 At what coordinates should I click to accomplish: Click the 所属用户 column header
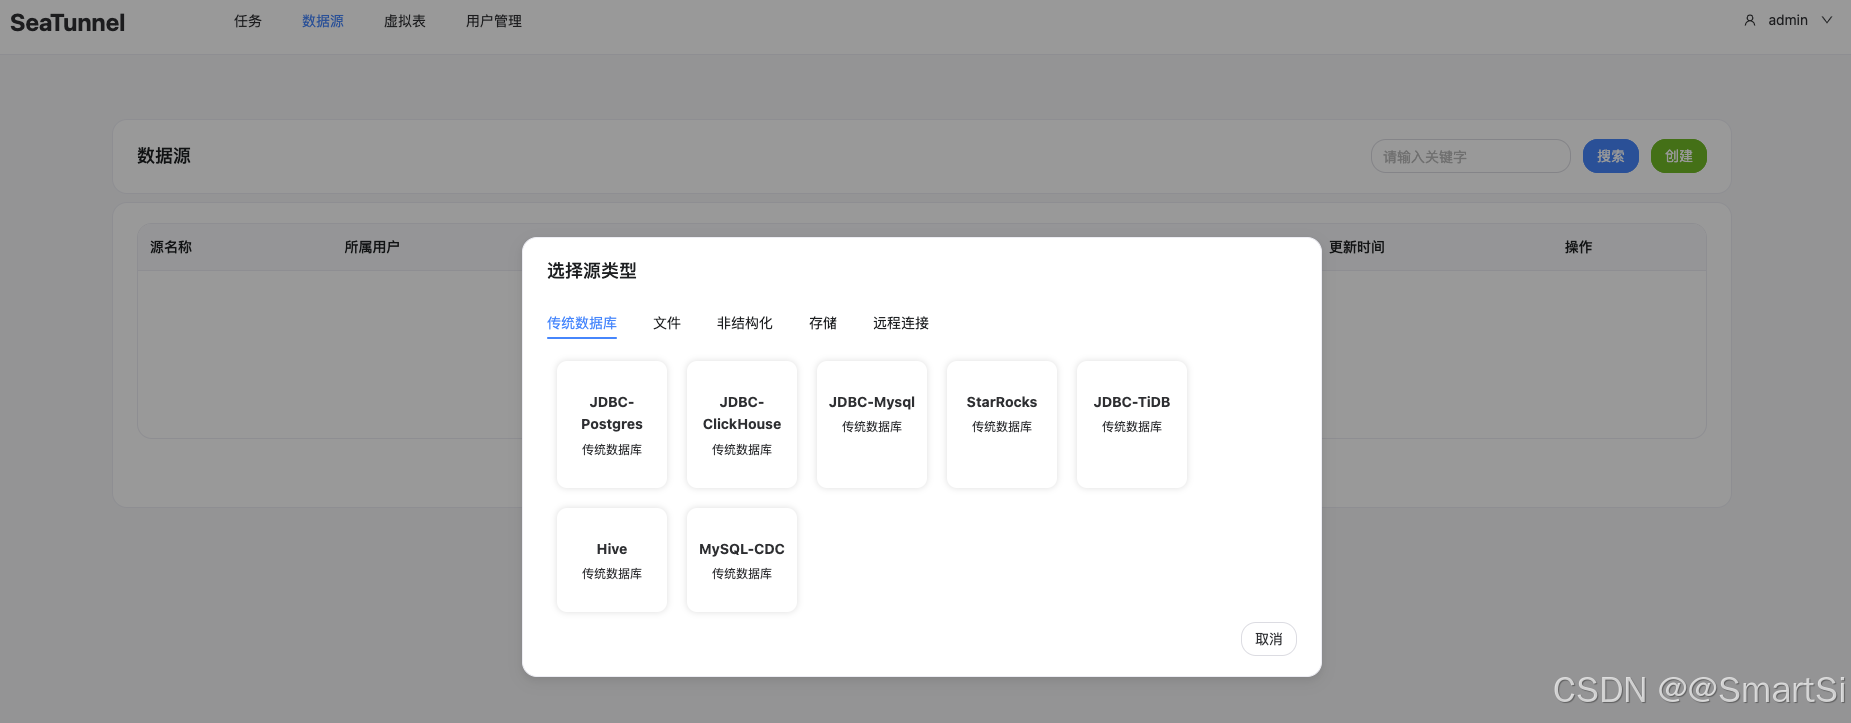[372, 247]
